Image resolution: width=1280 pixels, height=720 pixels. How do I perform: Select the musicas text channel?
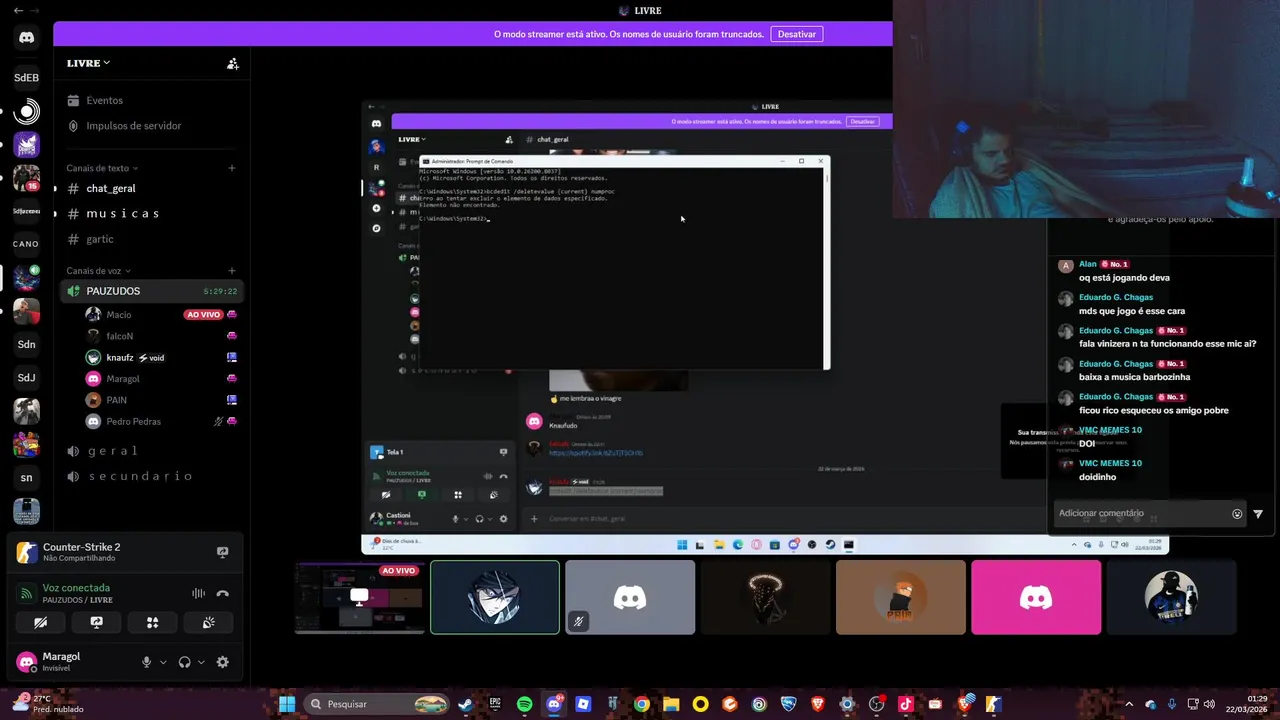[x=152, y=213]
